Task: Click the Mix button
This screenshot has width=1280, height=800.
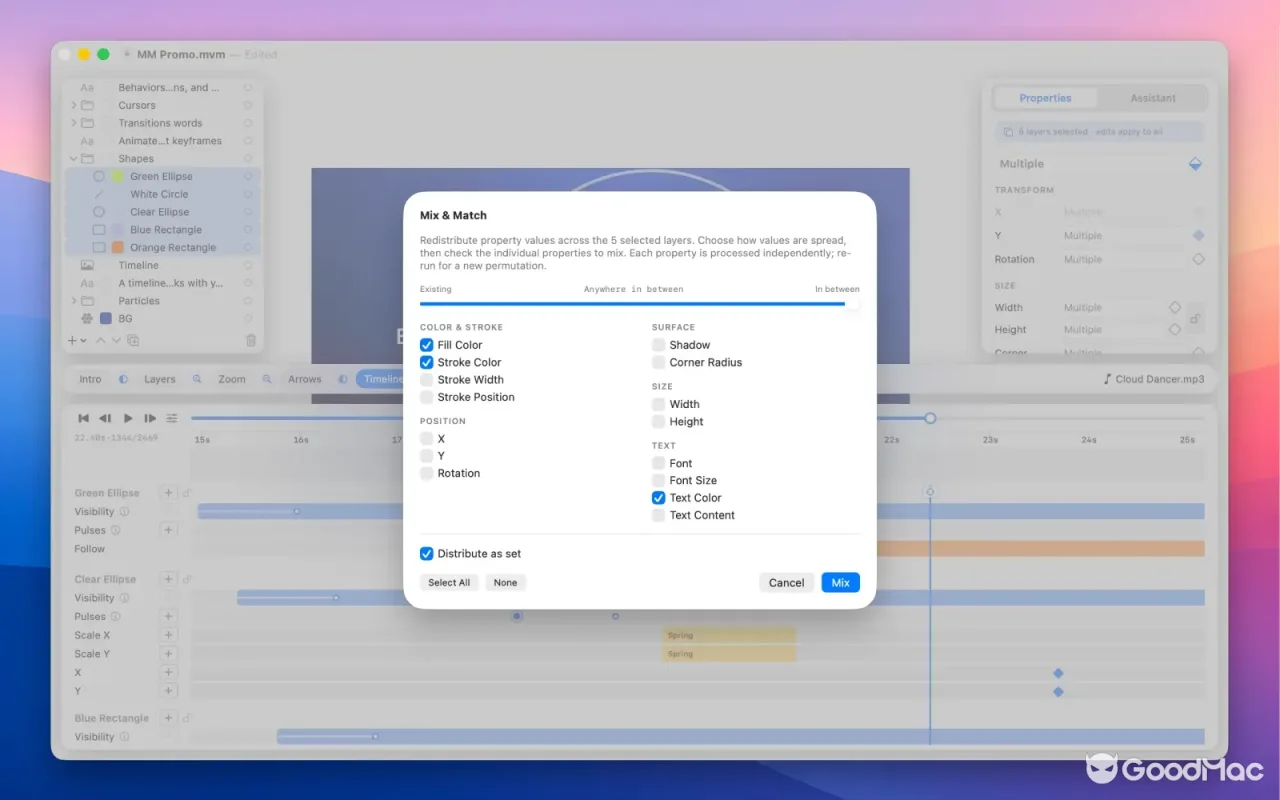Action: 841,582
